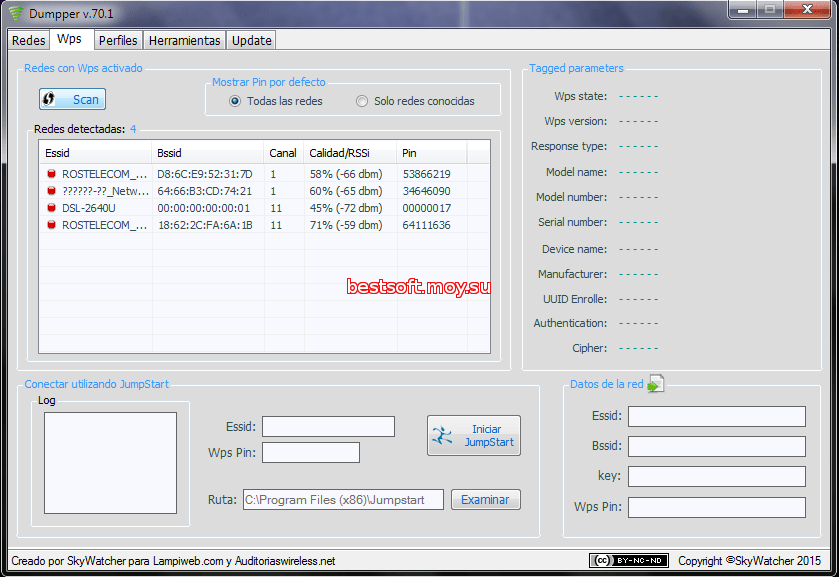Click the red icon beside ??????-??_Netw network
839x577 pixels.
[51, 191]
